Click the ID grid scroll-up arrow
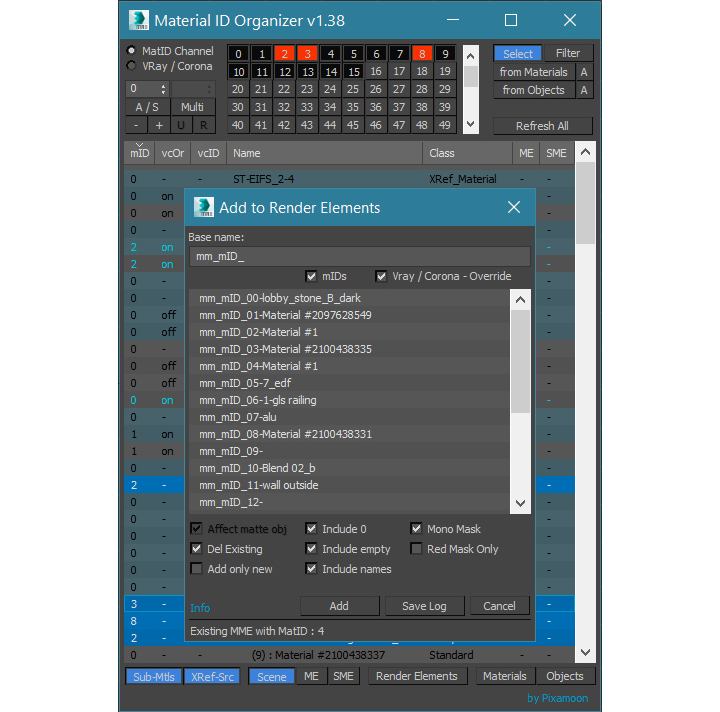Image resolution: width=720 pixels, height=712 pixels. 471,56
